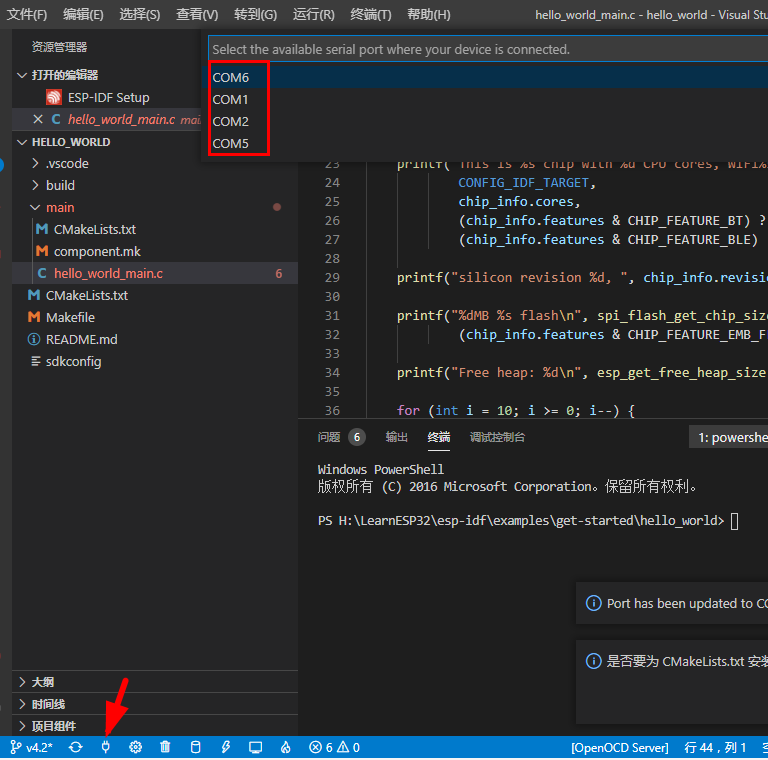This screenshot has height=760, width=768.
Task: Collapse the HELLO_WORLD folder section
Action: click(22, 142)
